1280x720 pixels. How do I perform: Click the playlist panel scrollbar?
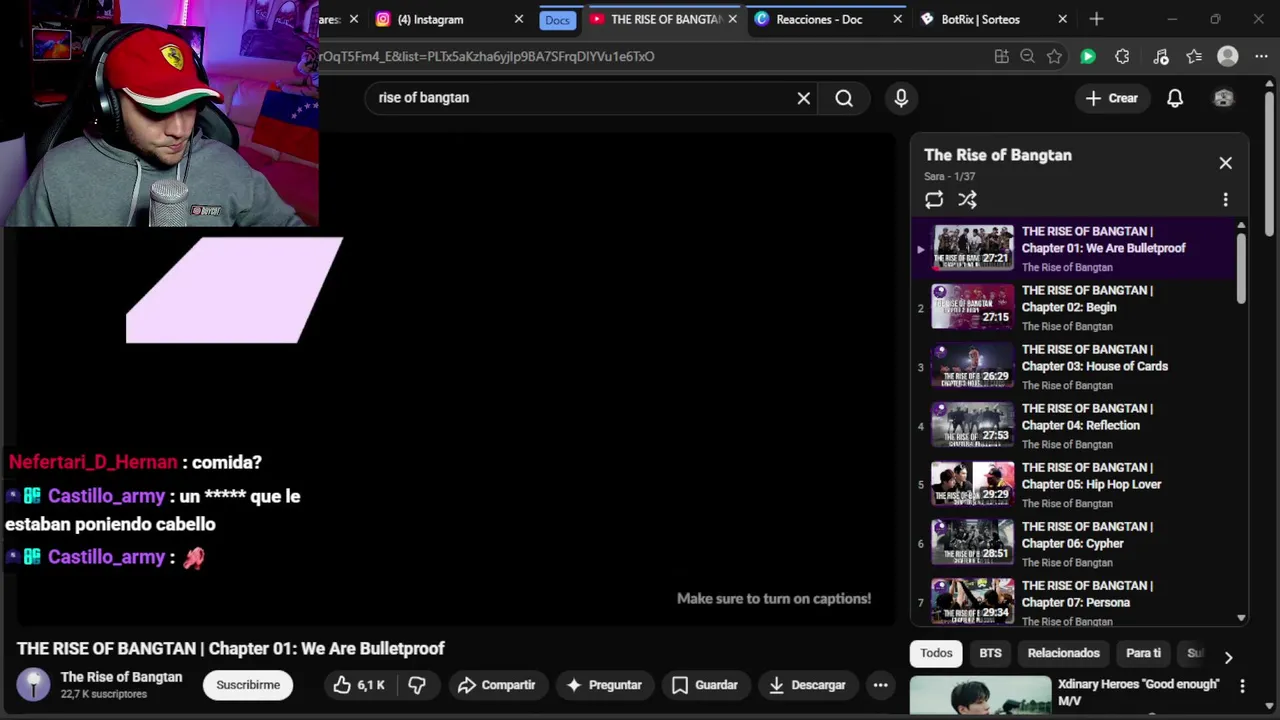[x=1241, y=268]
